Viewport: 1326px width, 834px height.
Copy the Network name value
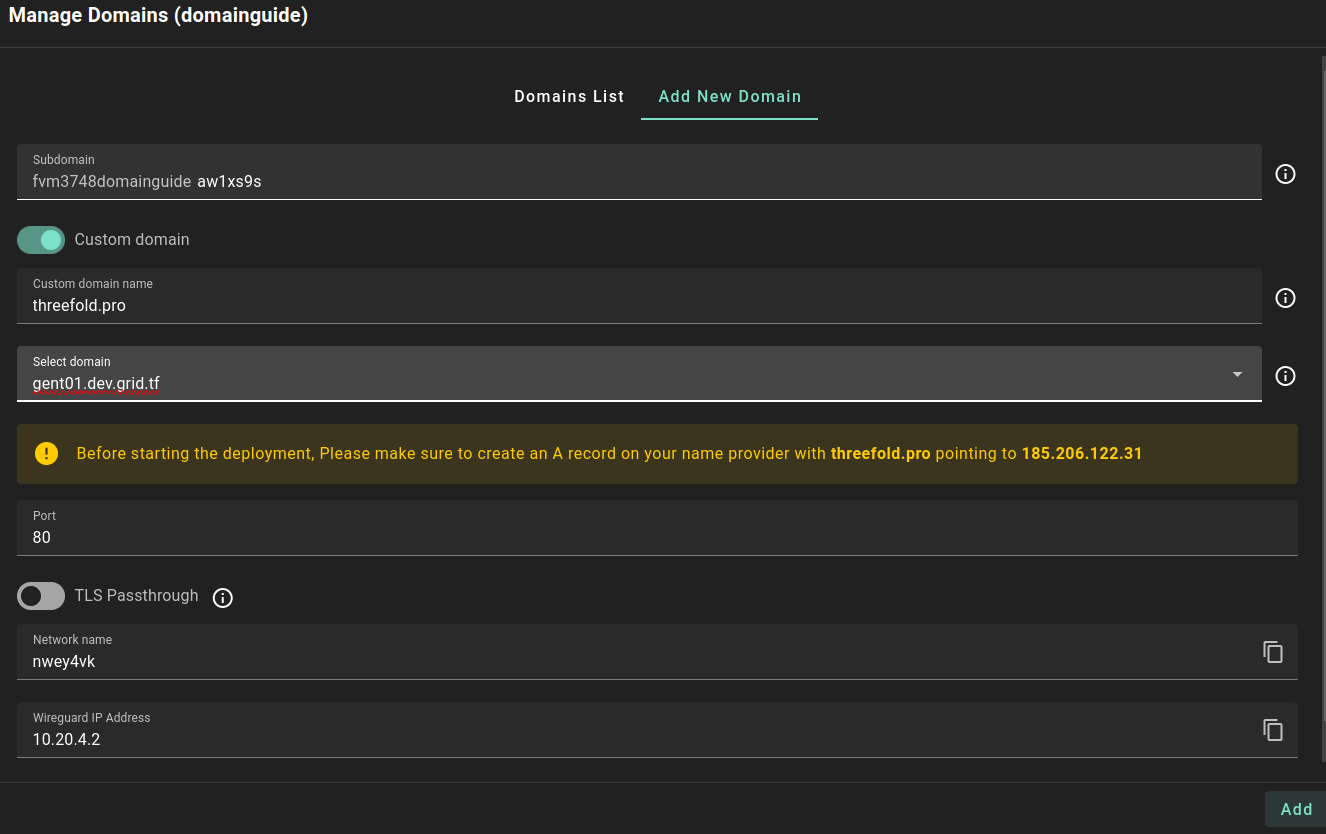pyautogui.click(x=1272, y=652)
